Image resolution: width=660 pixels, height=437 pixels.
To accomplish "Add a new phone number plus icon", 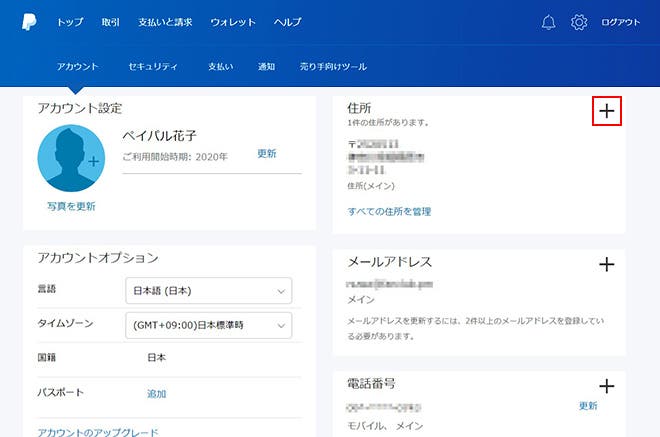I will pos(606,386).
